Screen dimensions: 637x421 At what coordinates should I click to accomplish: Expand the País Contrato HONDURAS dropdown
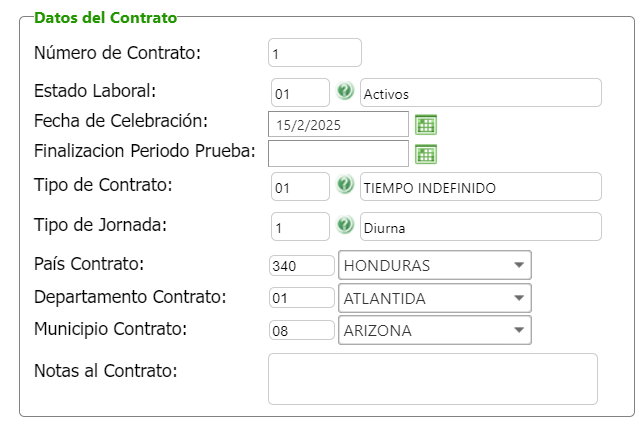point(519,265)
